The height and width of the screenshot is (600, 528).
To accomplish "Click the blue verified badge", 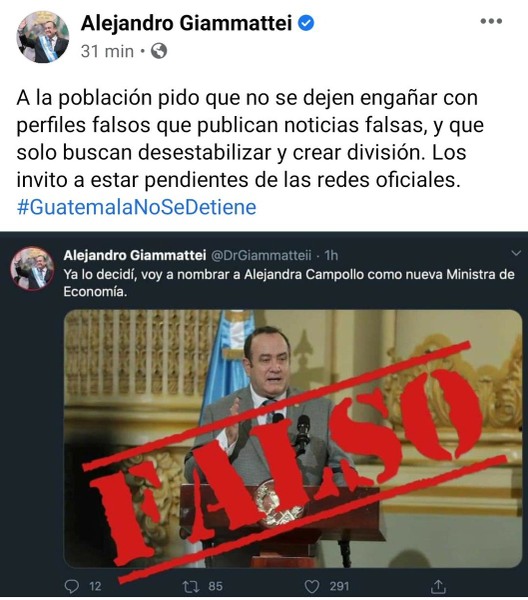I will [306, 23].
